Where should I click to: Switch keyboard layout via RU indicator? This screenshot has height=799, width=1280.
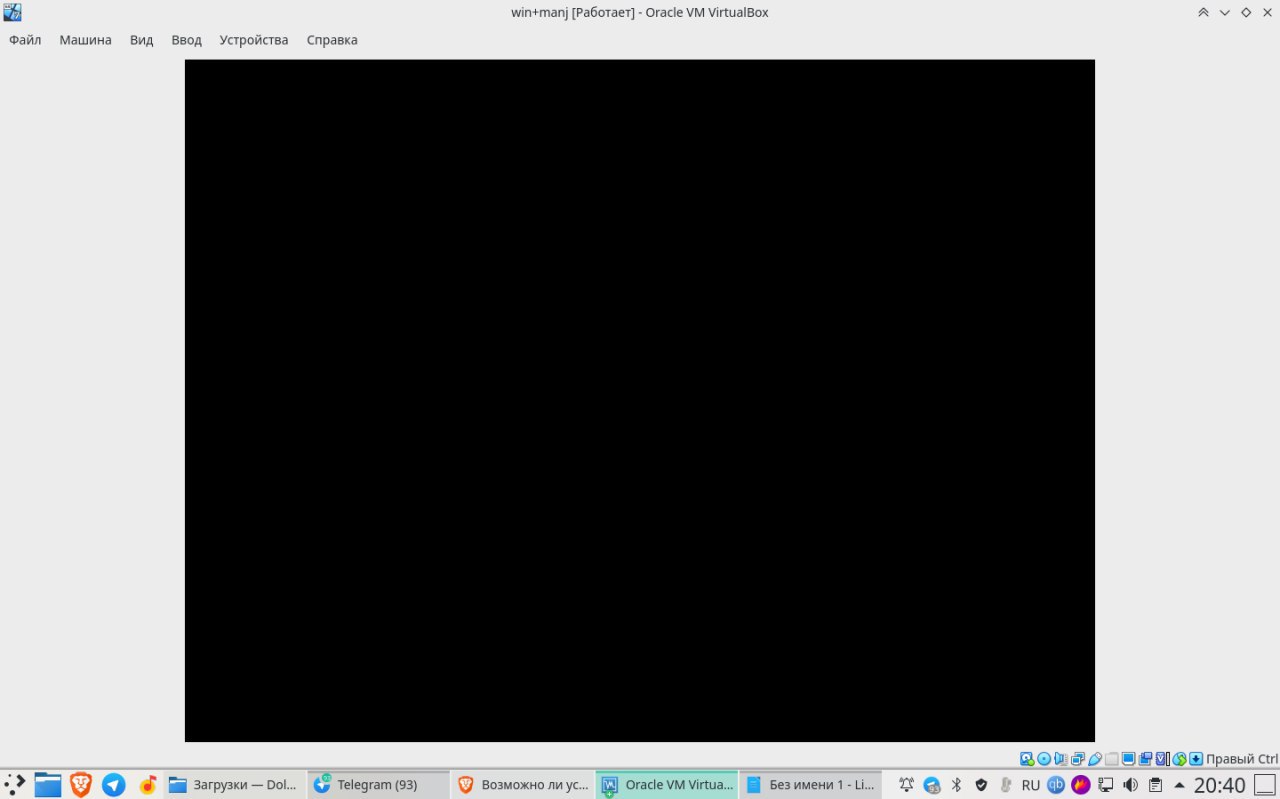1031,785
